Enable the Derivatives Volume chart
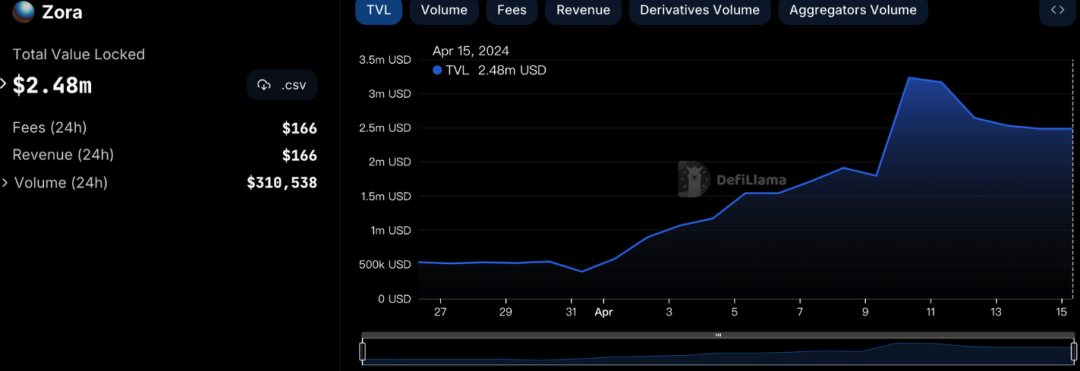 pos(700,10)
